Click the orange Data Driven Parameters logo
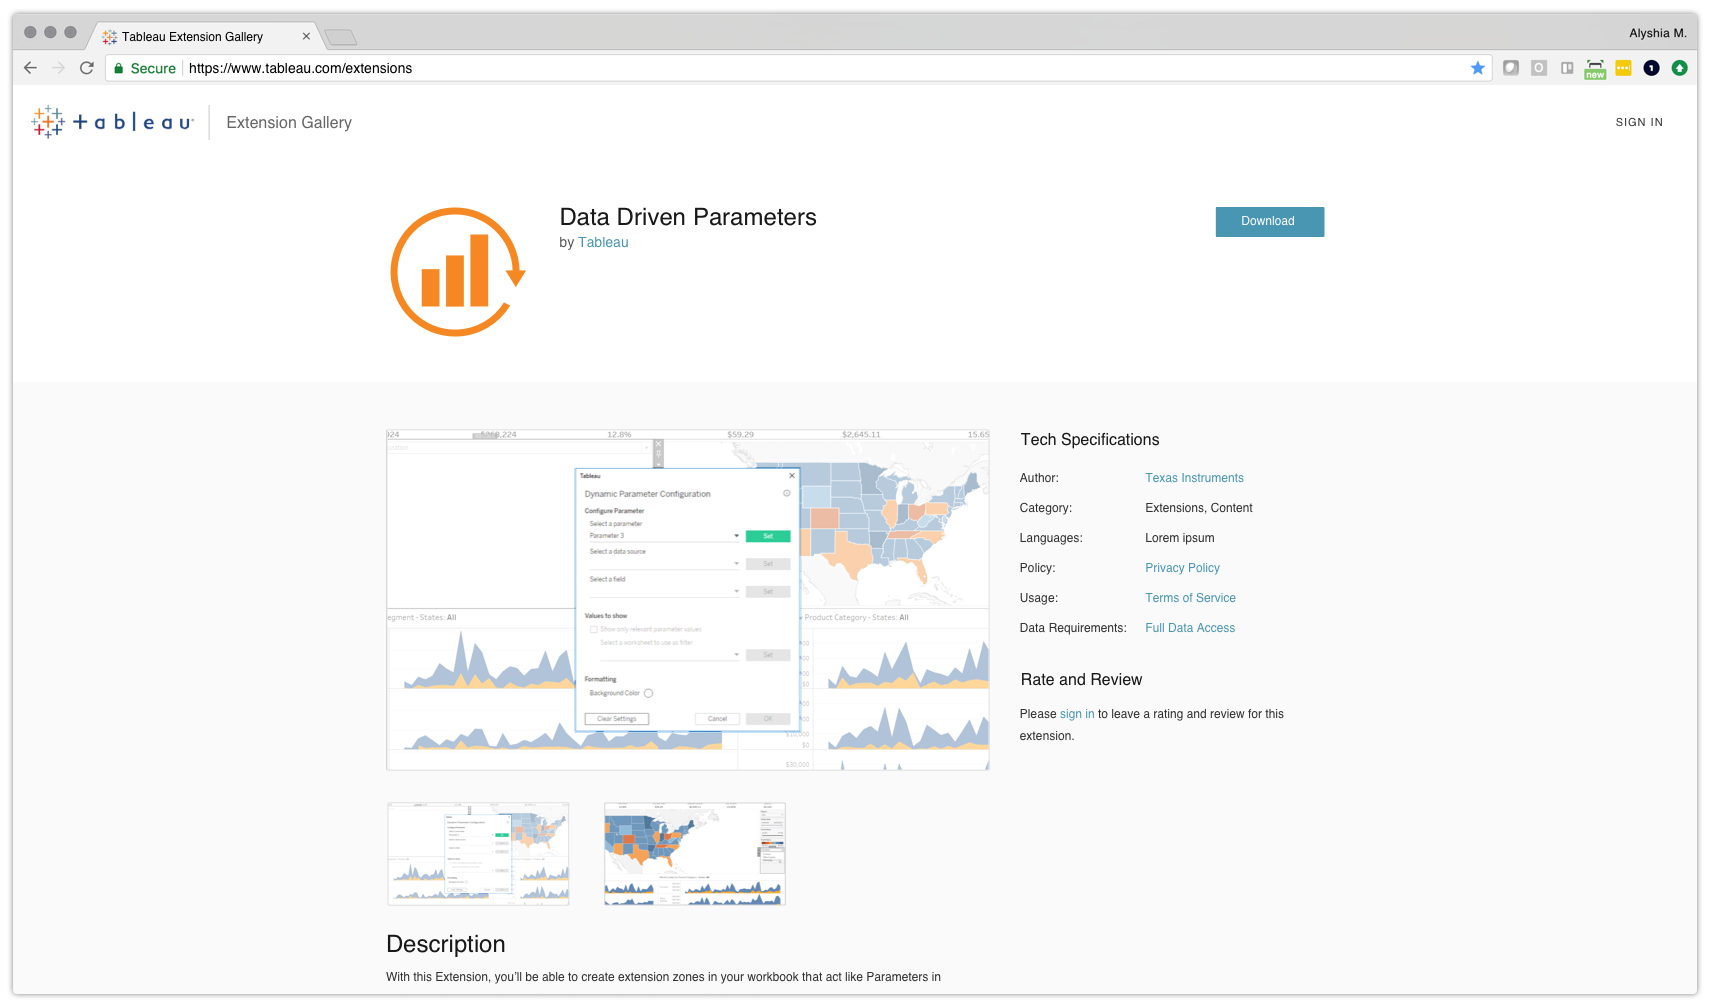 pos(458,272)
